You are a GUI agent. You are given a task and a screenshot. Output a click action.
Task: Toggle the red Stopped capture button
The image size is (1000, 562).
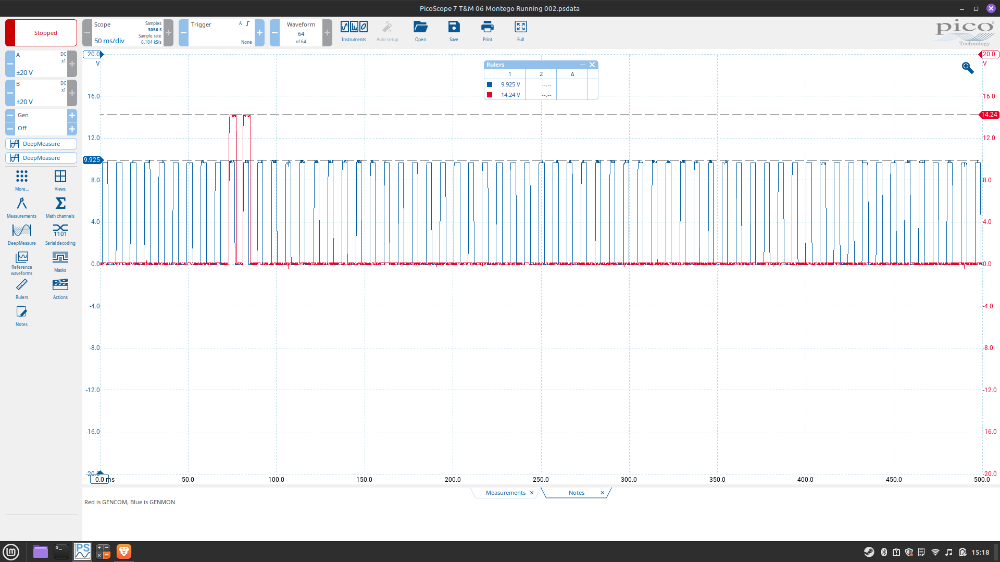(41, 33)
